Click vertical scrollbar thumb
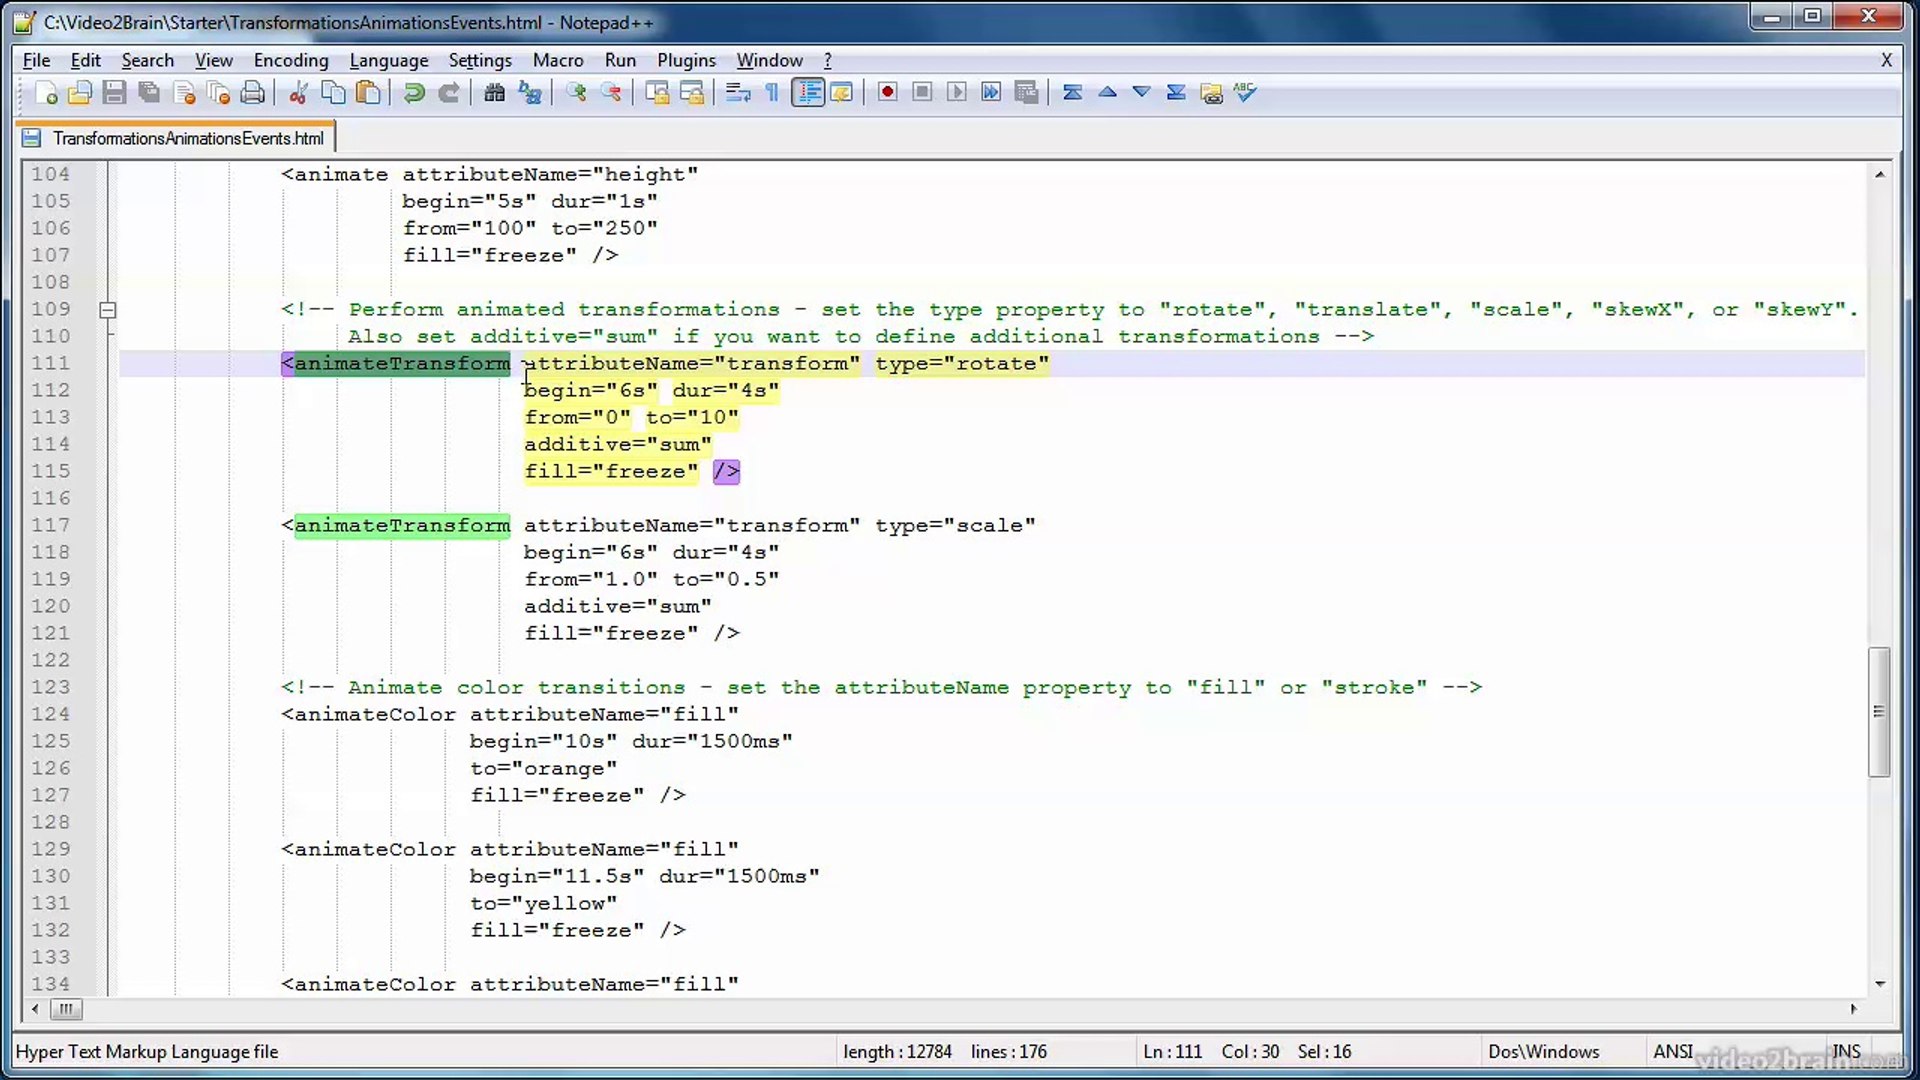The width and height of the screenshot is (1920, 1080). pyautogui.click(x=1879, y=712)
